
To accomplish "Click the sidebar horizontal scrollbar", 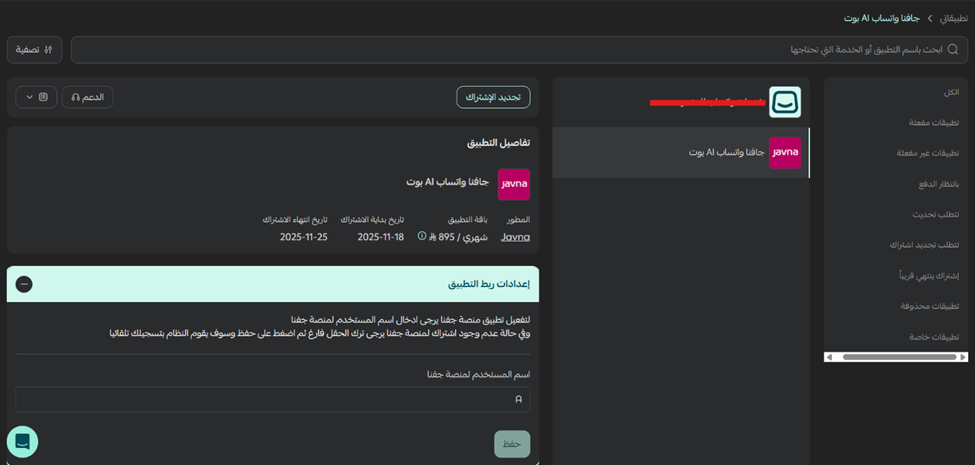I will point(899,357).
